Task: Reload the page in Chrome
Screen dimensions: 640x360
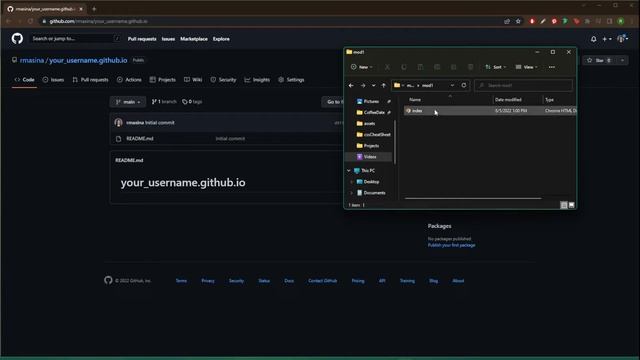Action: point(31,21)
